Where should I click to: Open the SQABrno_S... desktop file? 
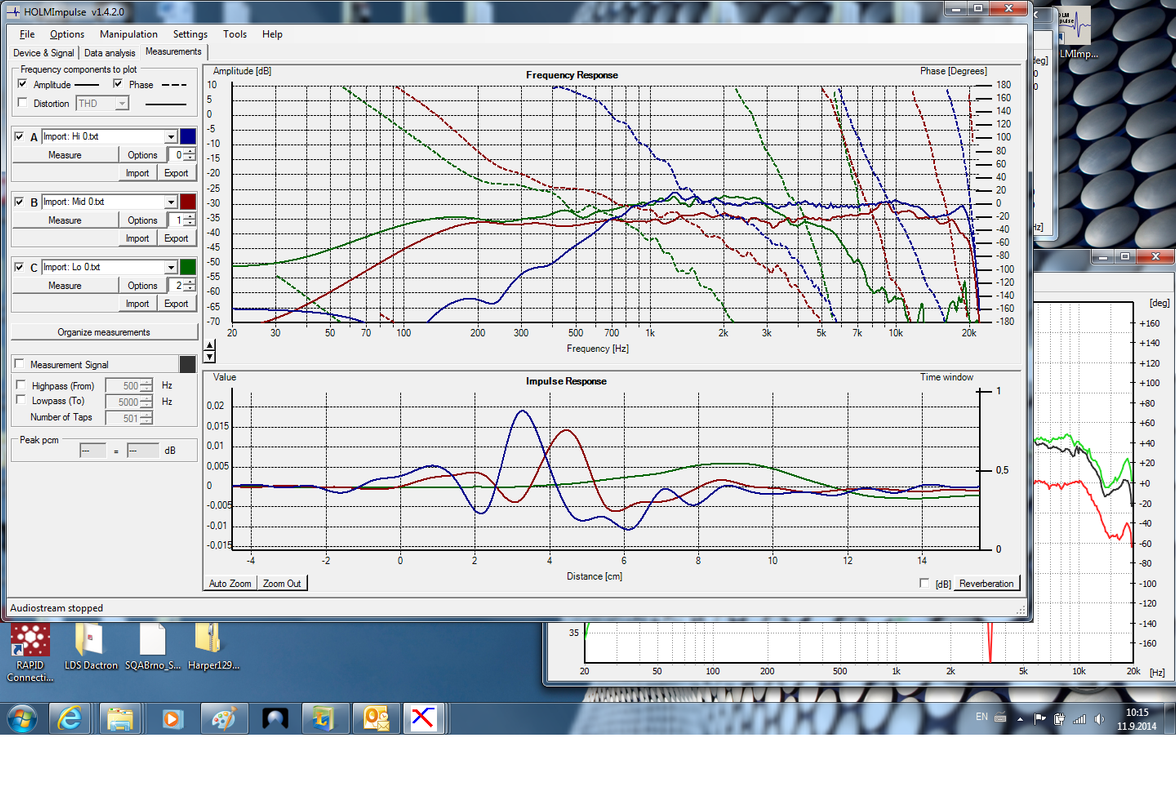coord(152,646)
